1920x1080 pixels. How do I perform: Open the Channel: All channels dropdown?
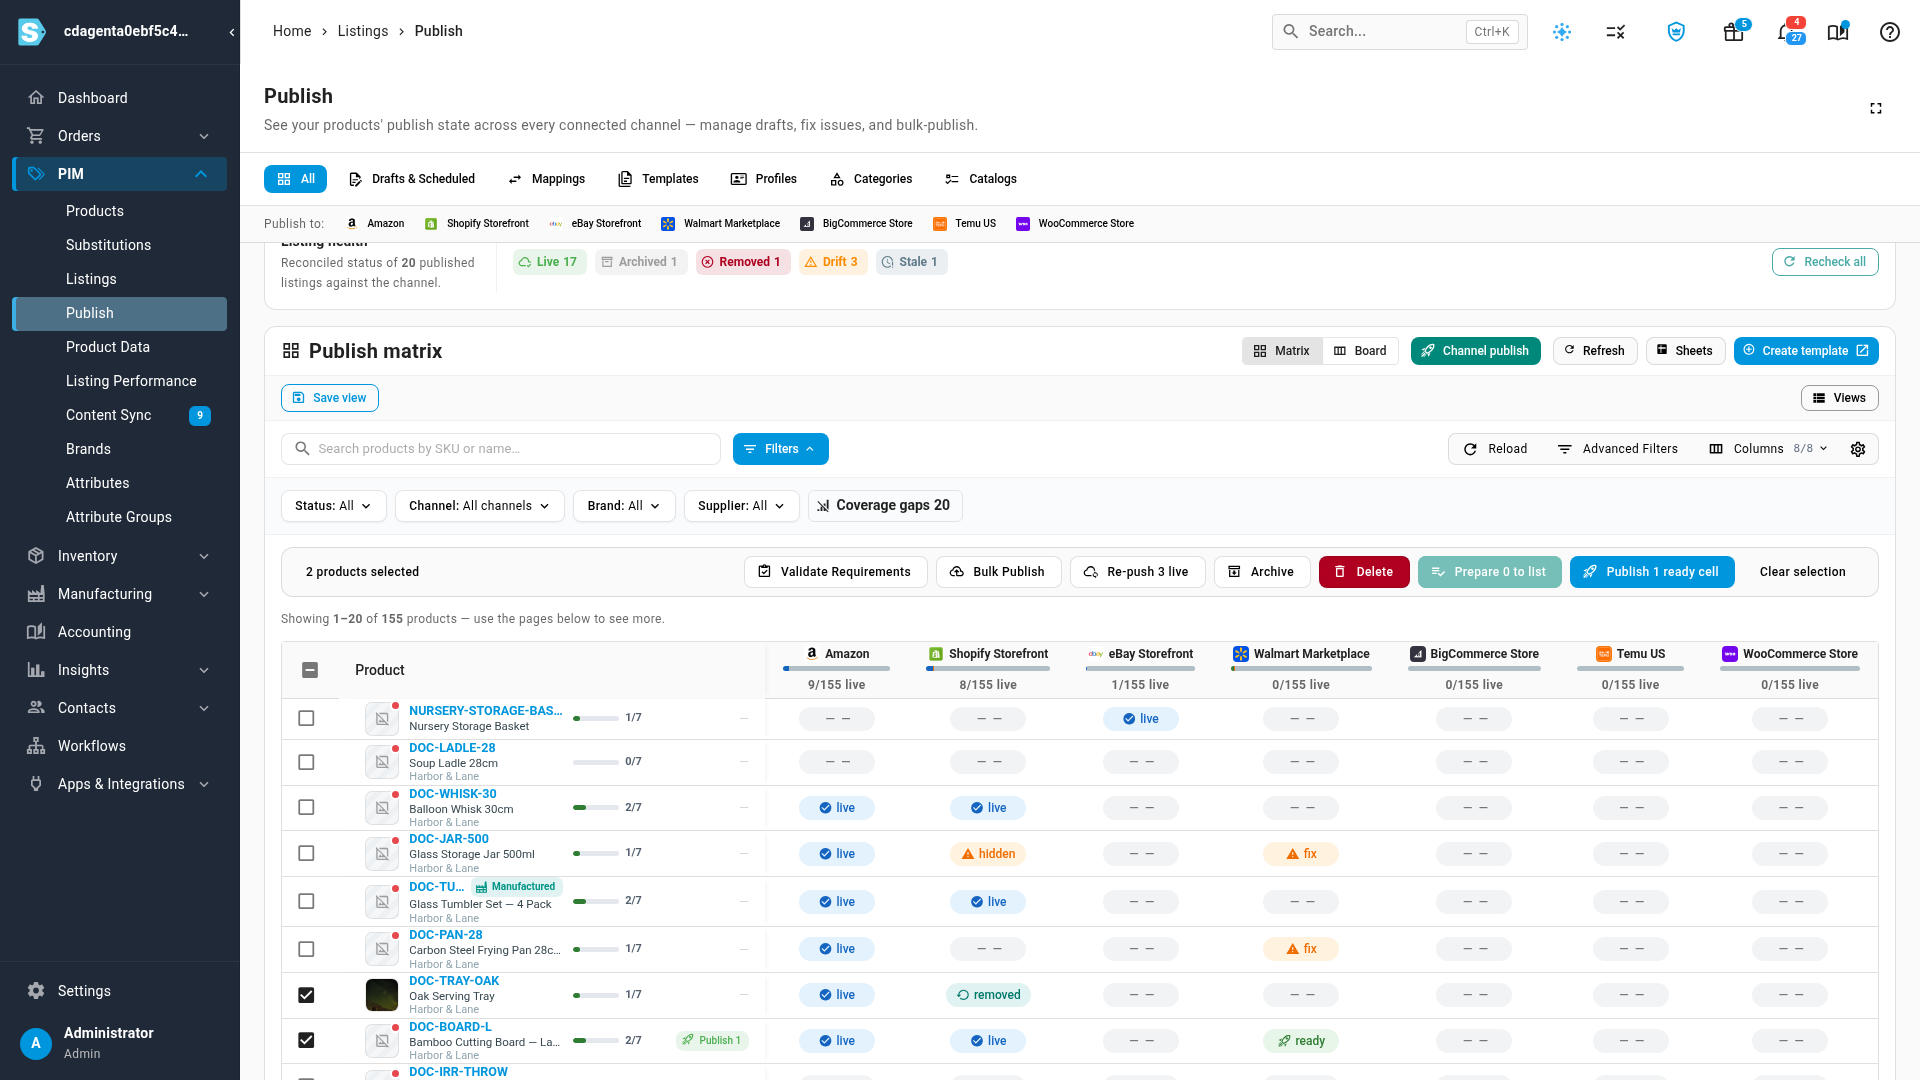(479, 506)
